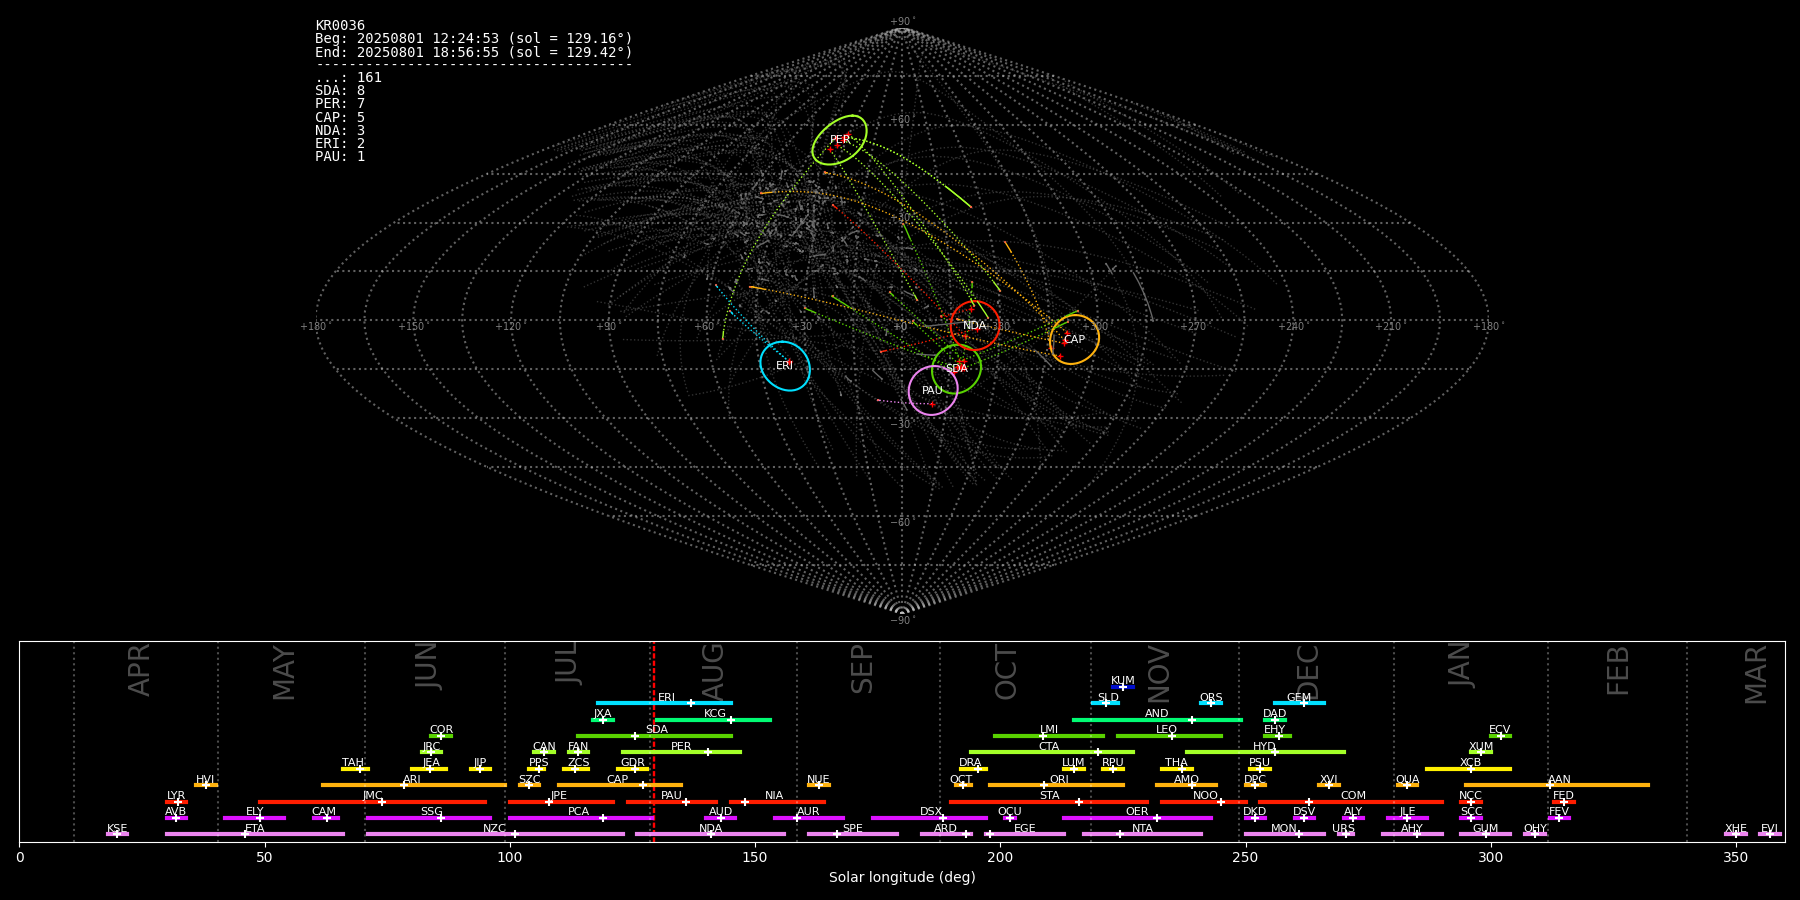Select the 'PER: 7' count in the legend list

[x=340, y=104]
